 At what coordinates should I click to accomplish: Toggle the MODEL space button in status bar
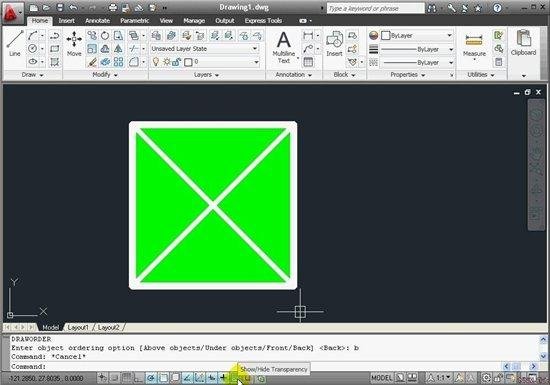click(382, 378)
